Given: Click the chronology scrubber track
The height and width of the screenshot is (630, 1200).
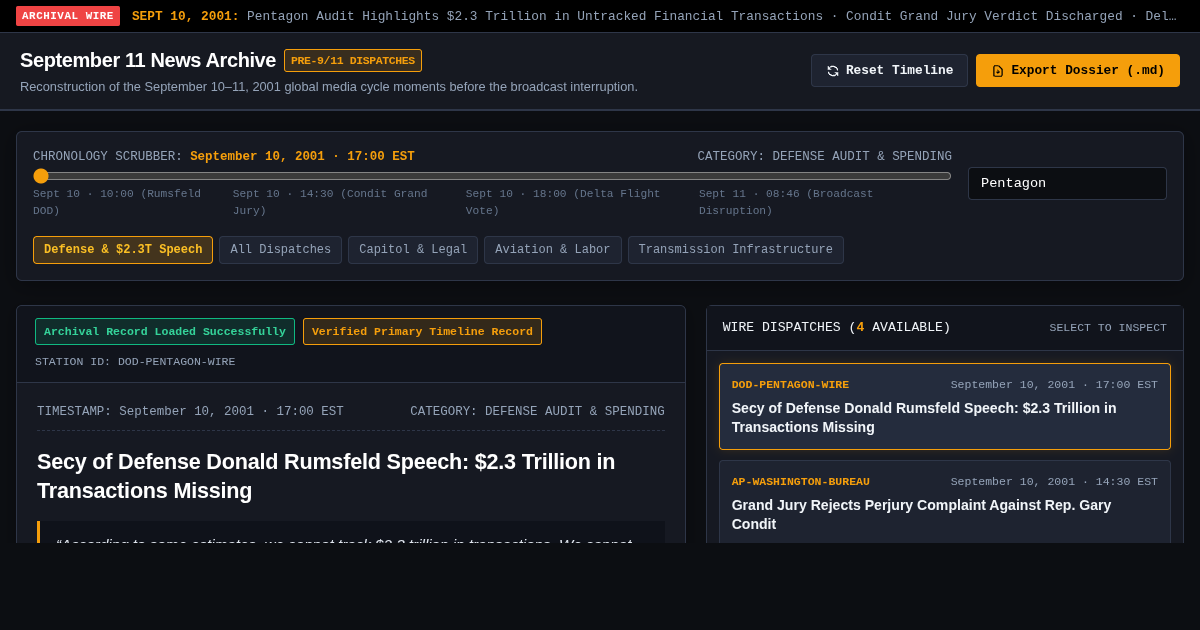Looking at the screenshot, I should tap(493, 176).
